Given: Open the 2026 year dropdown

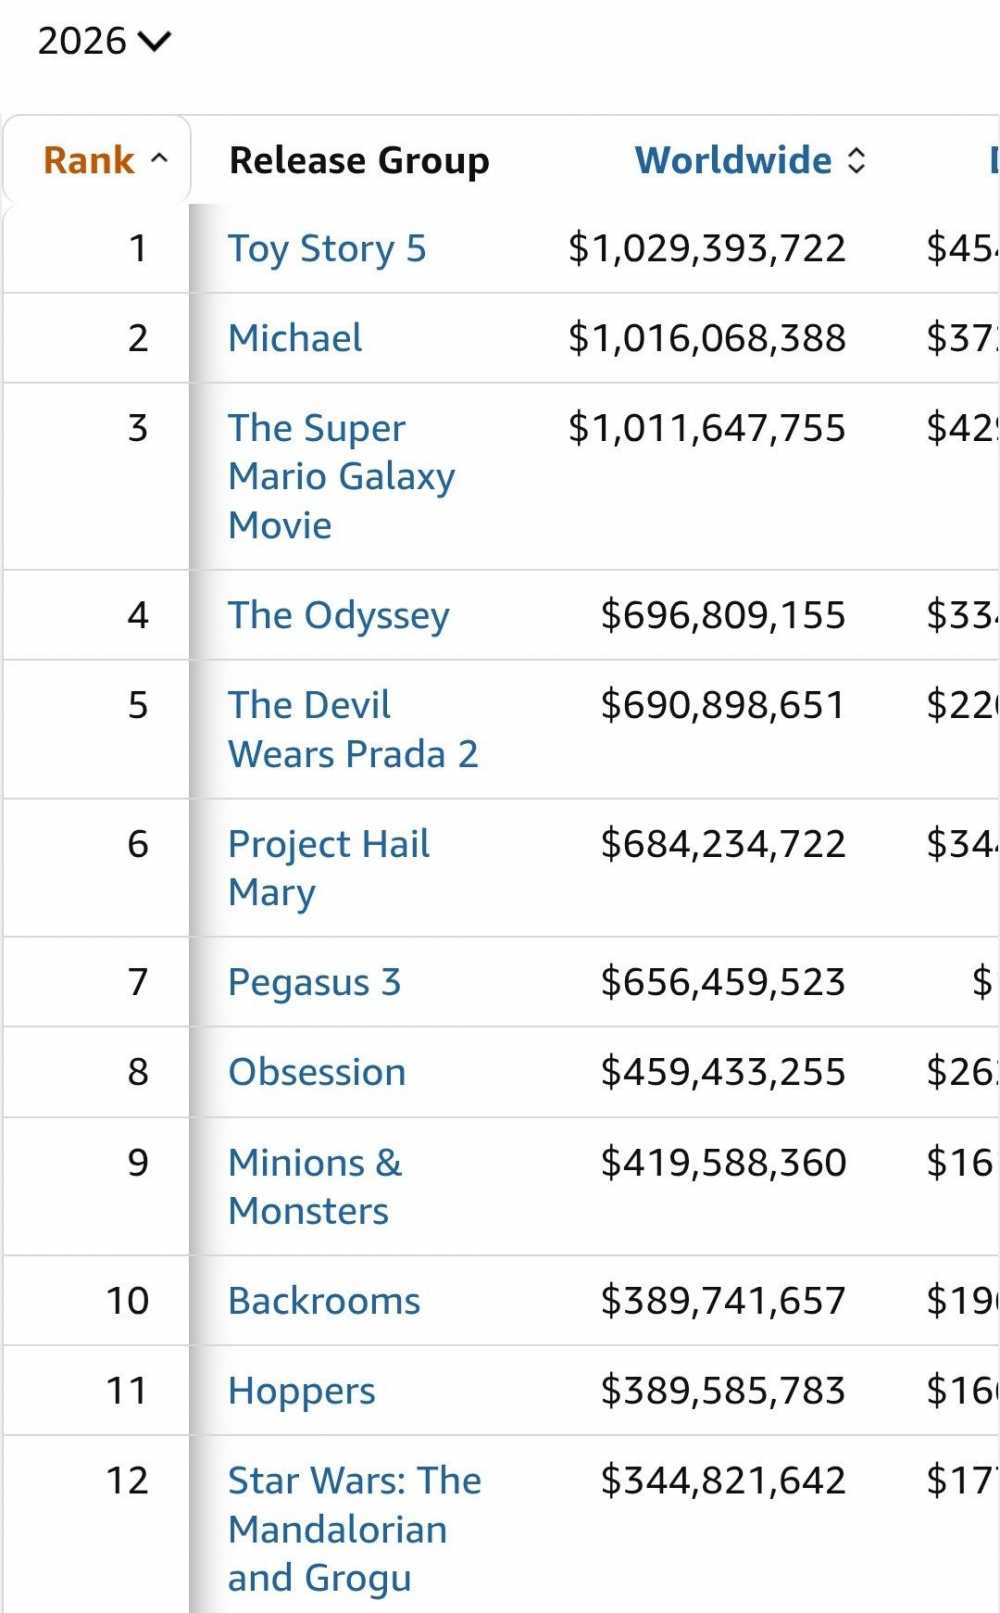Looking at the screenshot, I should tap(104, 41).
